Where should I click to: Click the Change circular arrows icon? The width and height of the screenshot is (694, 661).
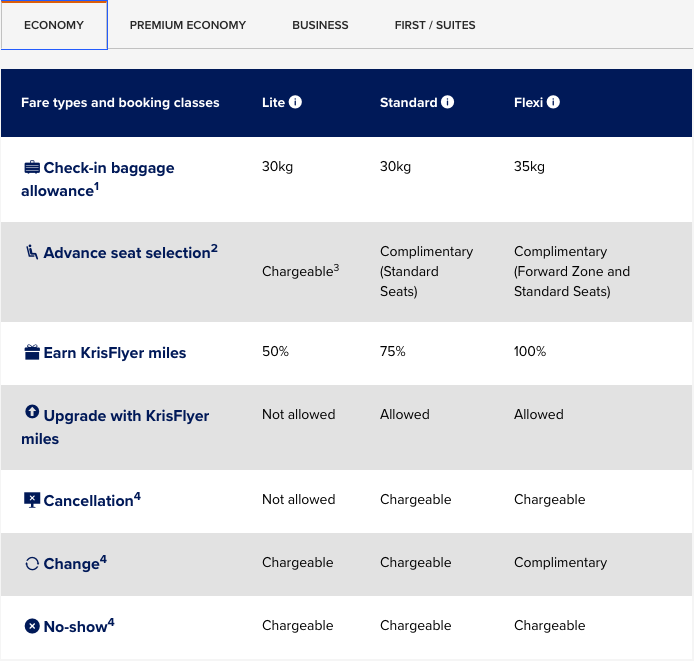click(32, 564)
